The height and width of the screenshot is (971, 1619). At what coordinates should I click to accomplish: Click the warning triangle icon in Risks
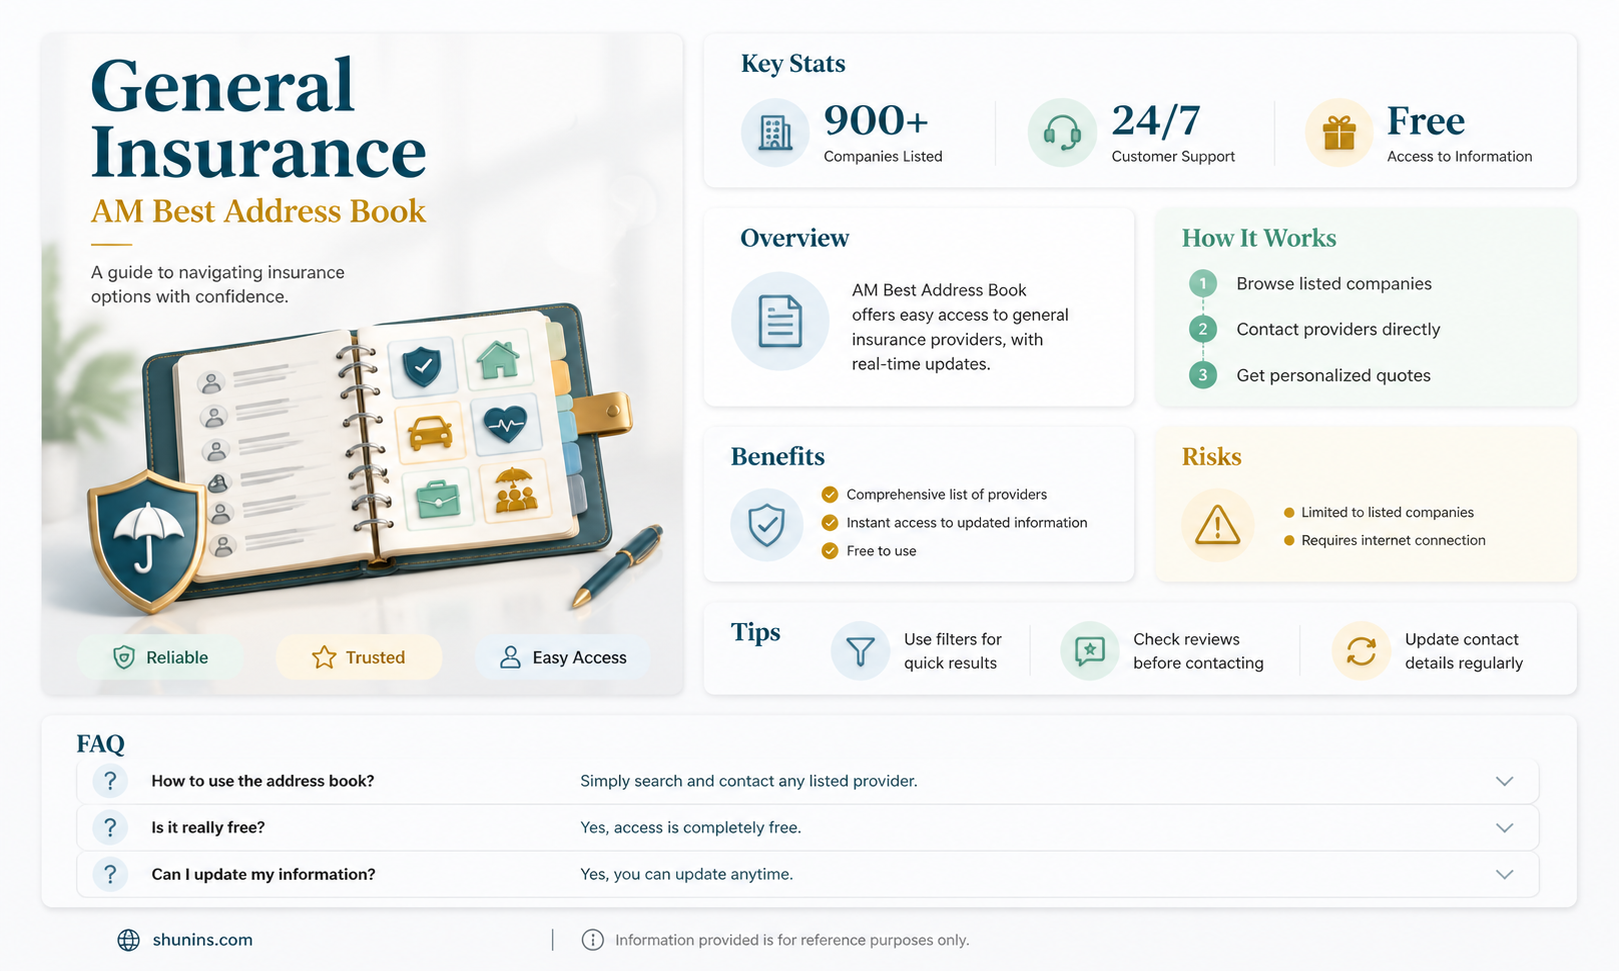coord(1217,524)
